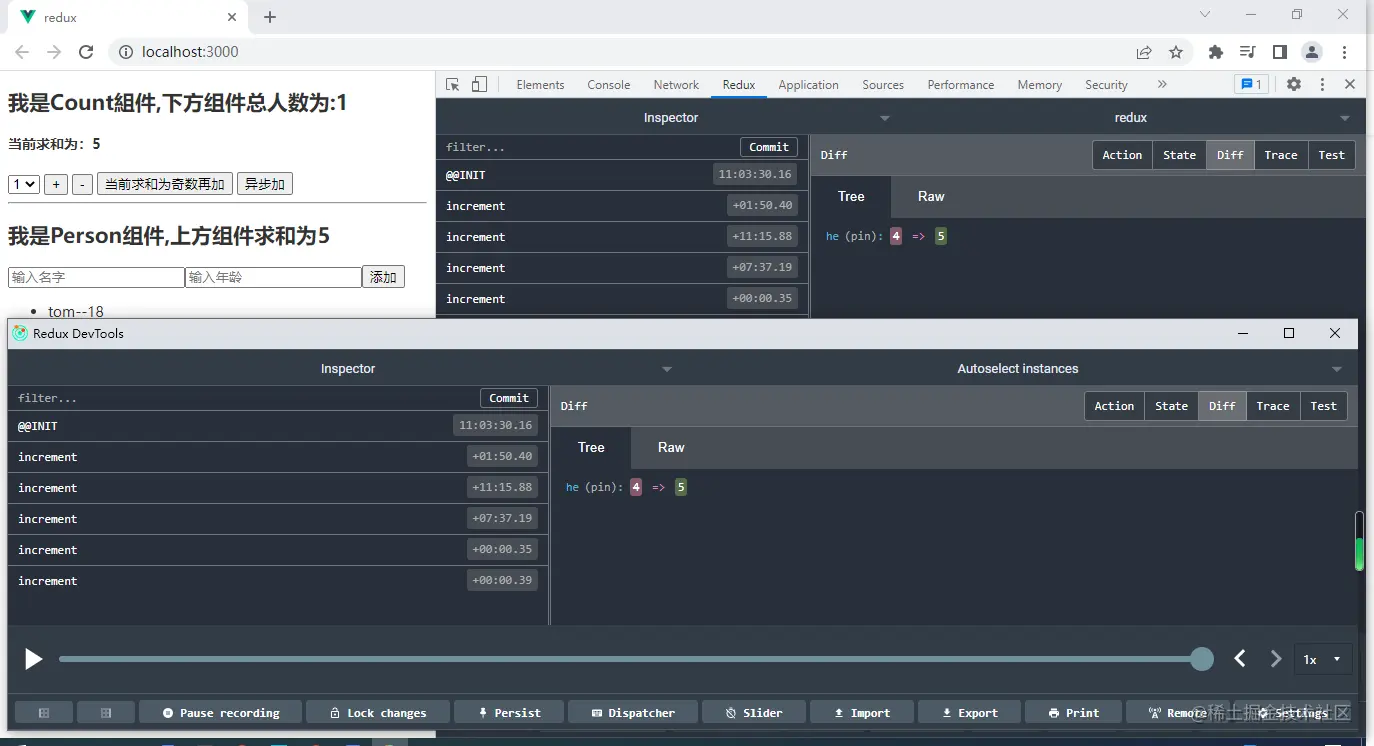Screen dimensions: 1374x746
Task: Open the Application tab
Action: tap(808, 85)
